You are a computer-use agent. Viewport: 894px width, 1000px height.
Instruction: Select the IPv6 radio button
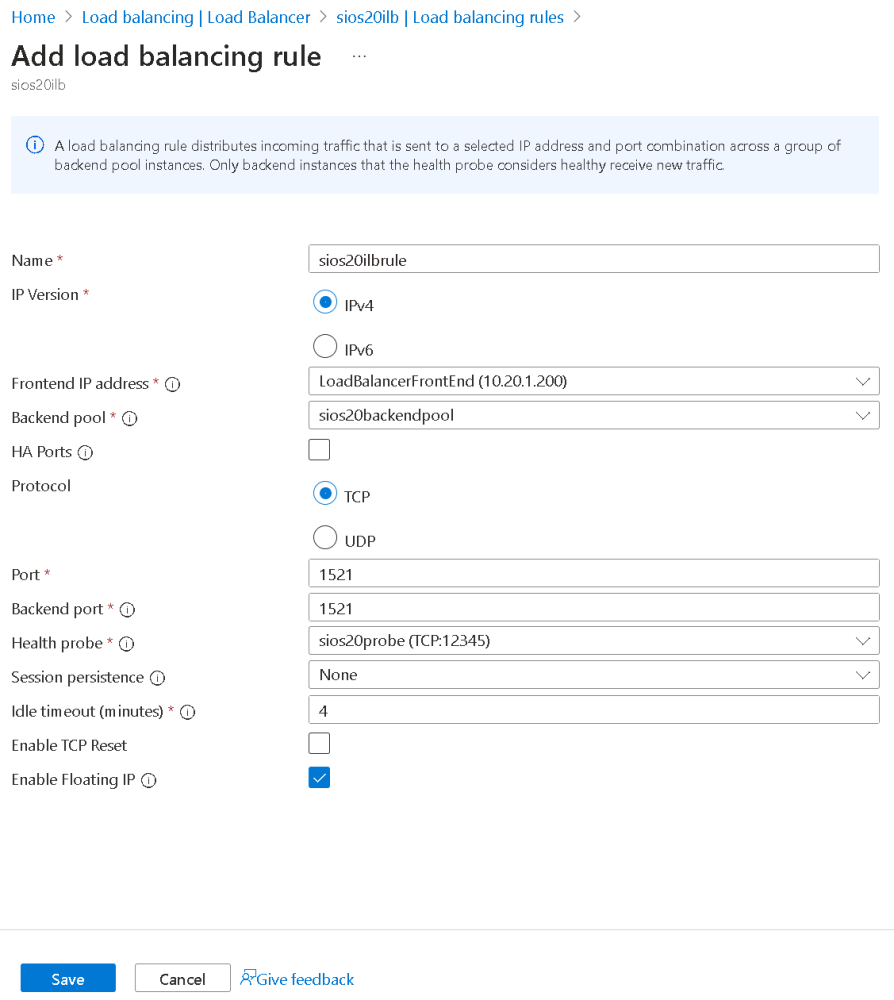coord(324,347)
